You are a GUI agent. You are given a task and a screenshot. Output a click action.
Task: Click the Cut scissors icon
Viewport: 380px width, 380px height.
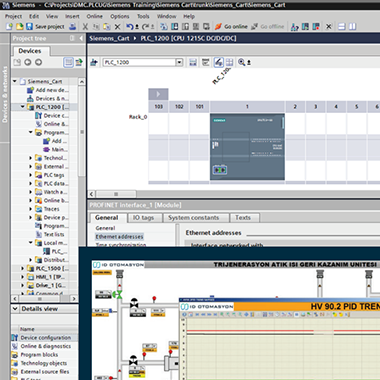click(x=85, y=26)
